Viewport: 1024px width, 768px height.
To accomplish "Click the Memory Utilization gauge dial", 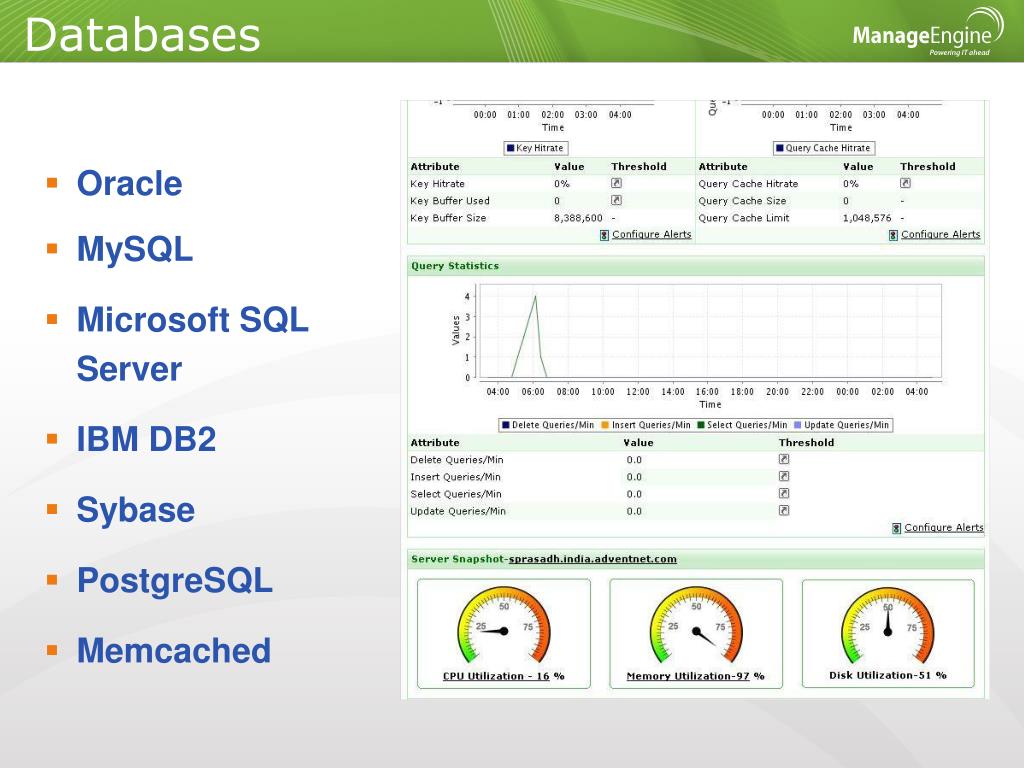I will coord(696,625).
